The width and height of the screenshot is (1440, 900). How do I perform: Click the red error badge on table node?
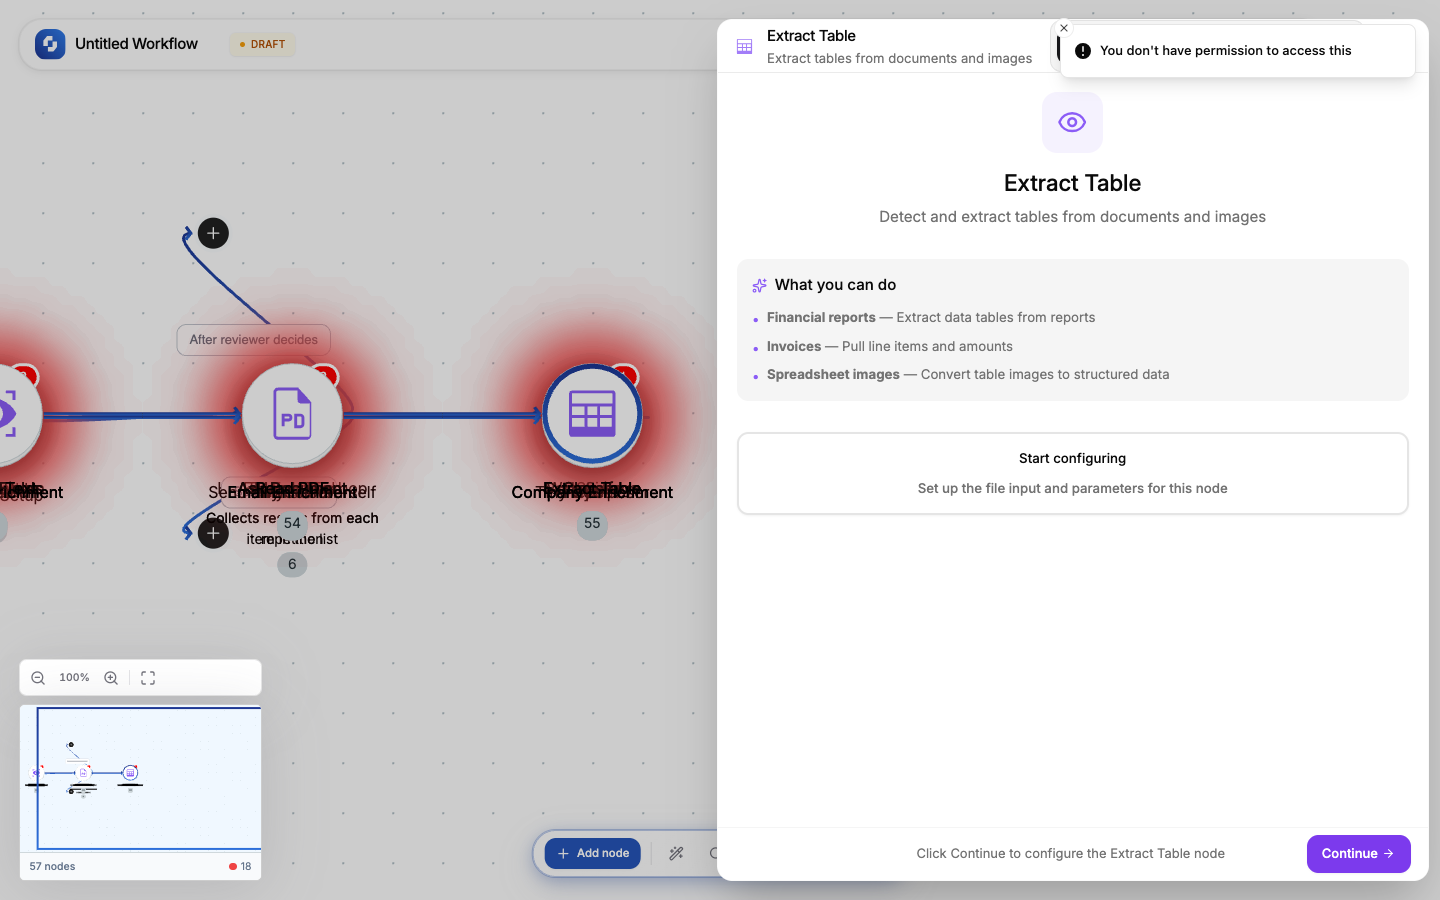[626, 376]
